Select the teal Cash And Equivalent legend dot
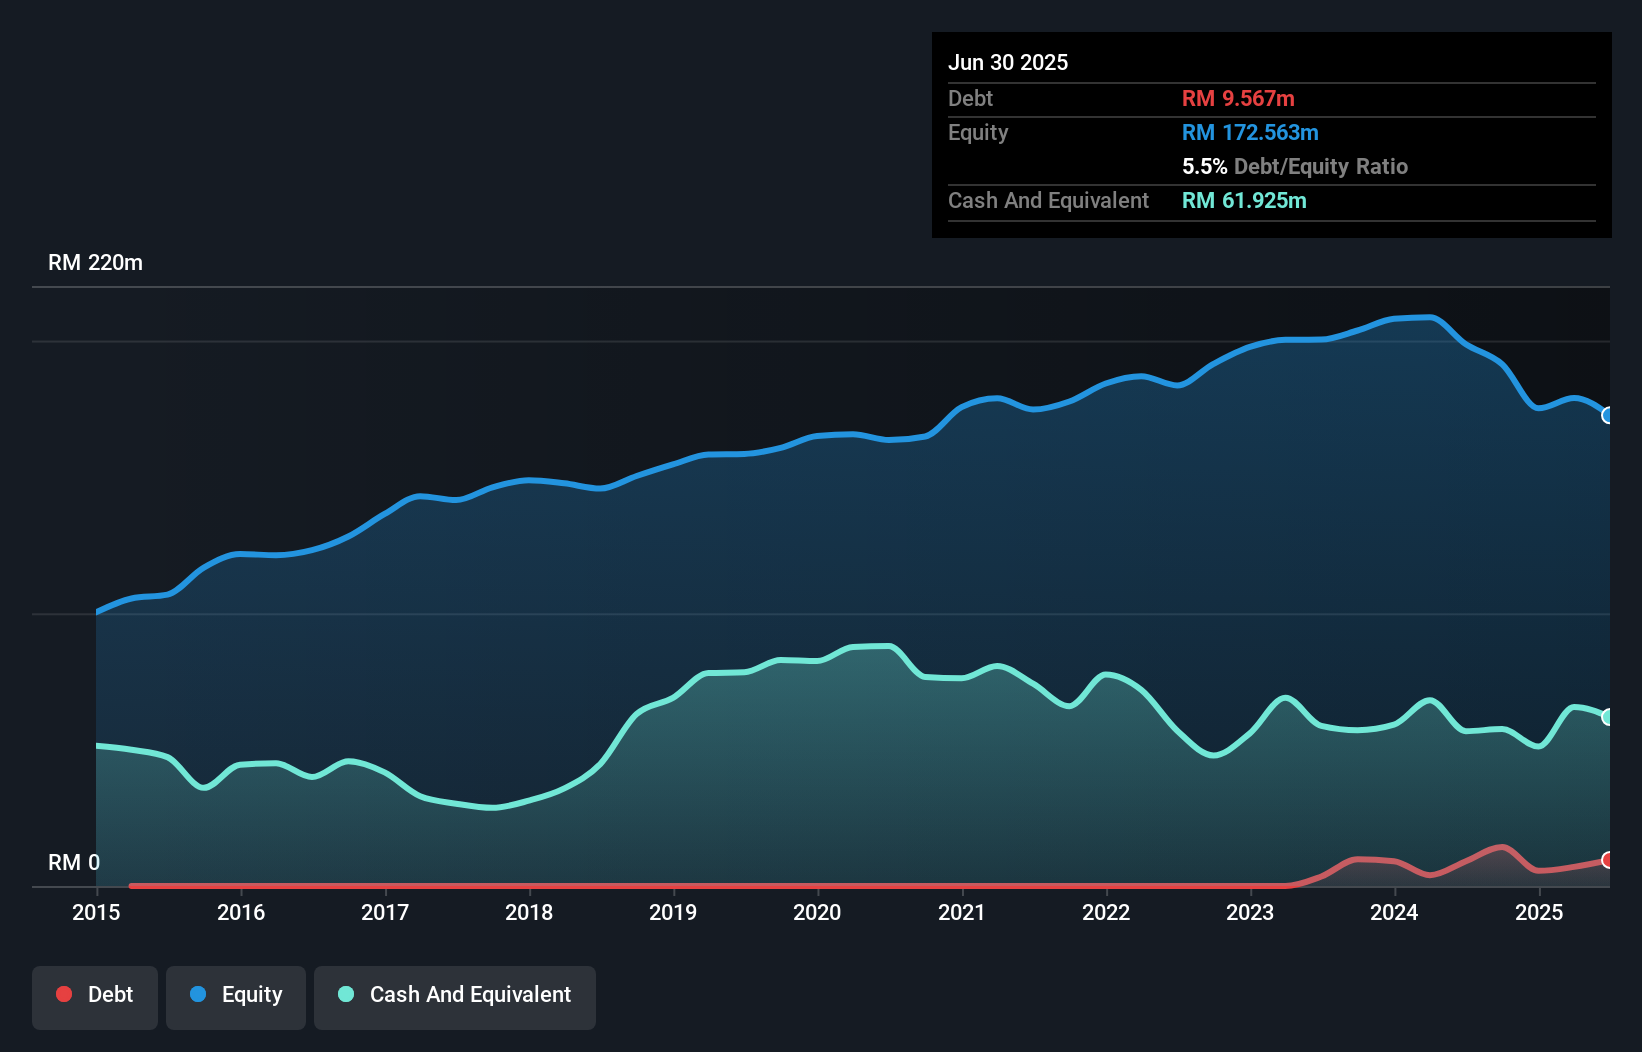 [x=345, y=994]
